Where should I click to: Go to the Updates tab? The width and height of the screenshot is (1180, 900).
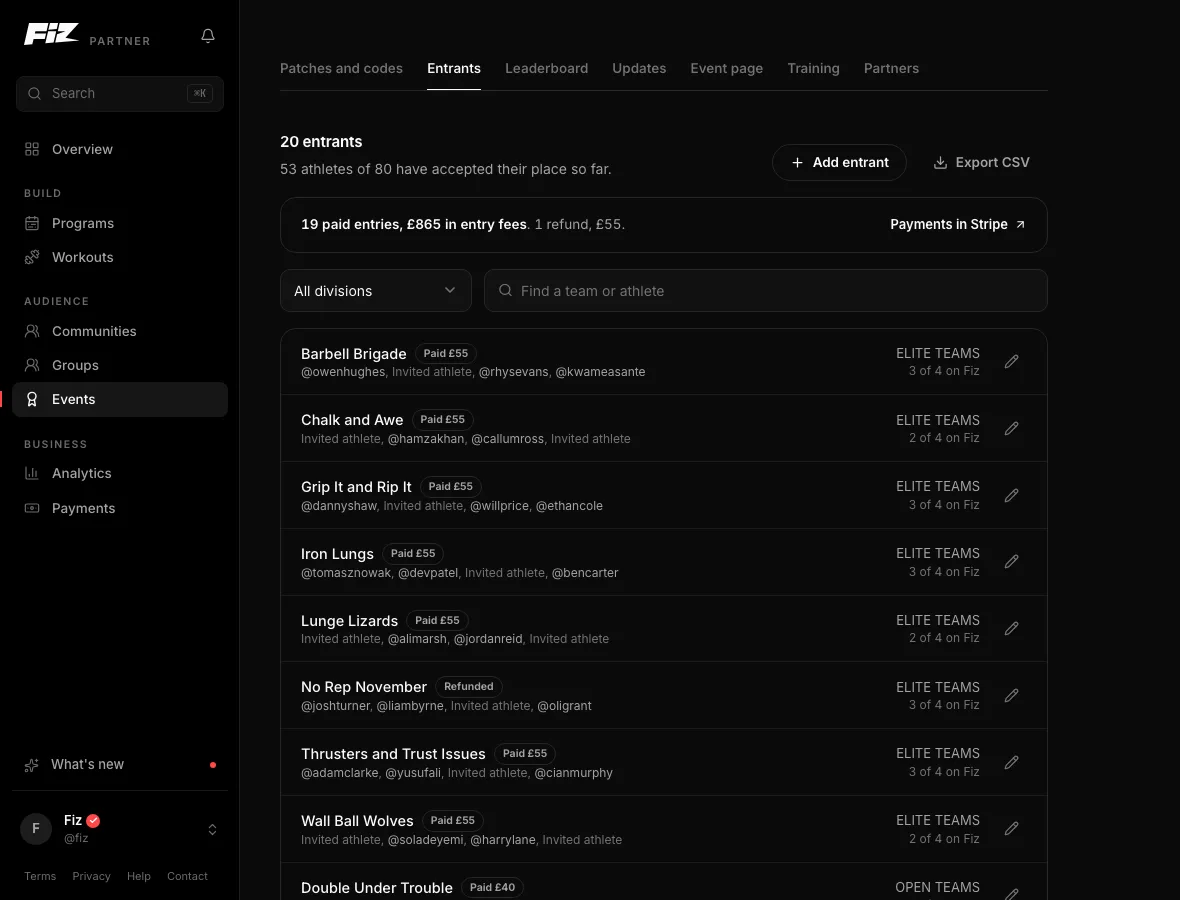click(x=639, y=68)
